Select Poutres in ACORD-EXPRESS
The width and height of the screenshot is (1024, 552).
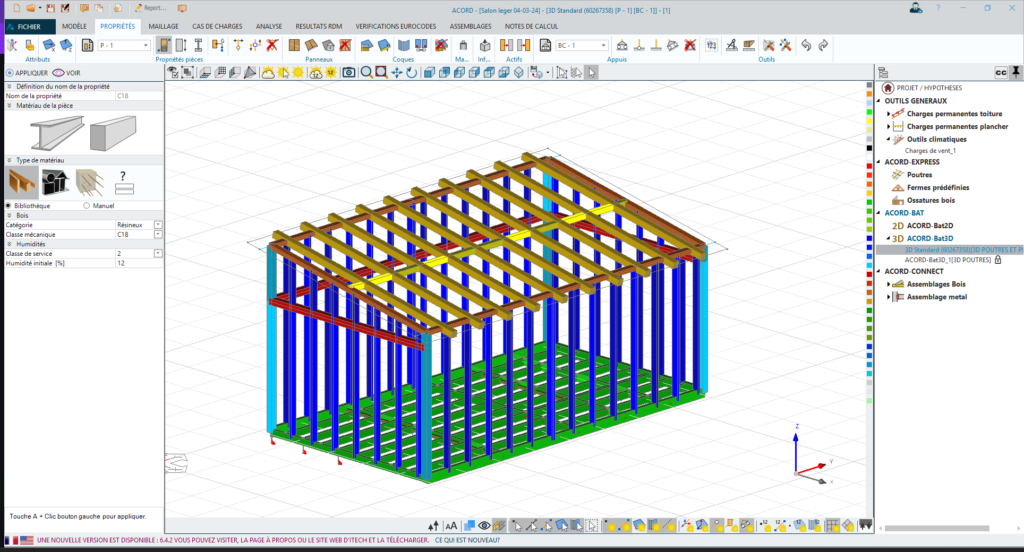[x=919, y=175]
